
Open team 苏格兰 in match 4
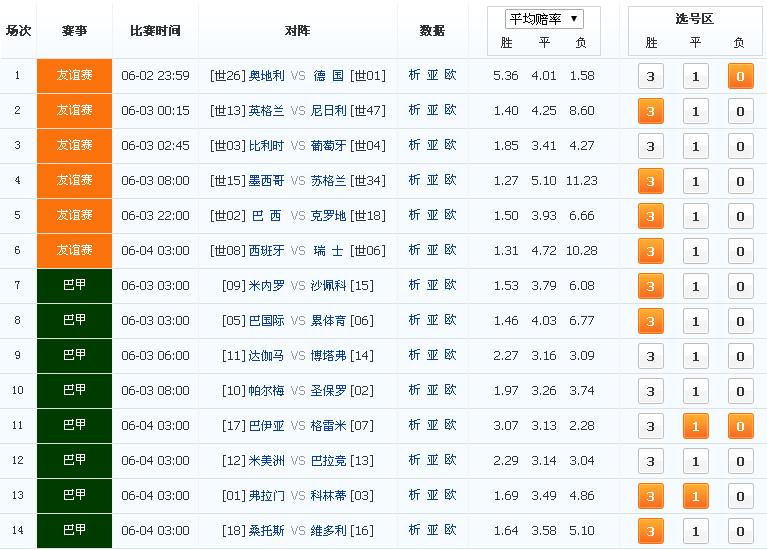328,181
